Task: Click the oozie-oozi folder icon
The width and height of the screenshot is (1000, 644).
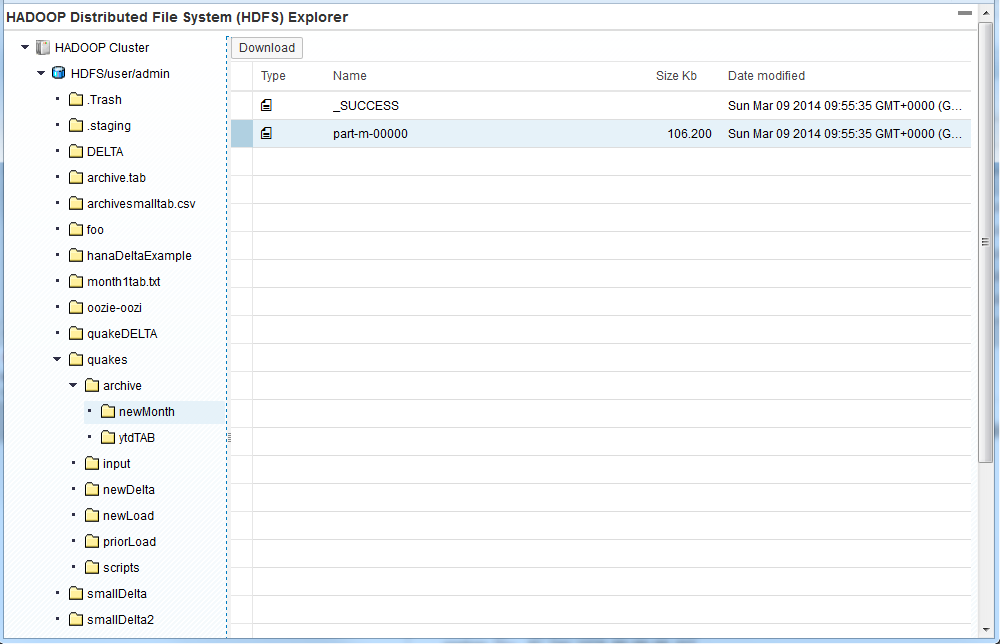Action: (x=76, y=307)
